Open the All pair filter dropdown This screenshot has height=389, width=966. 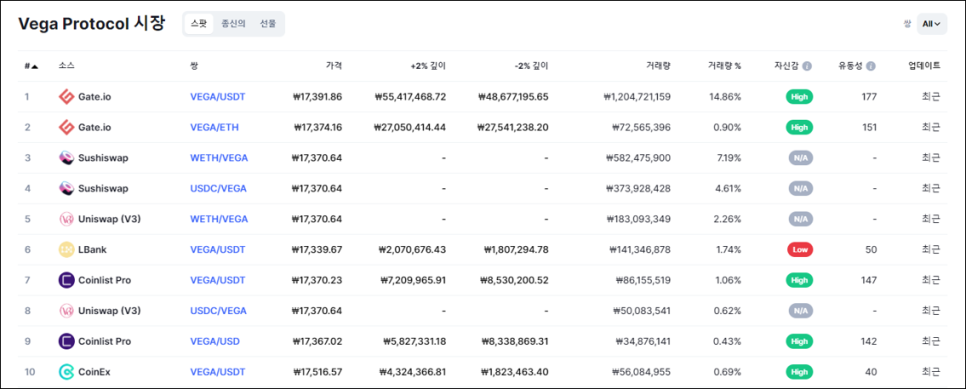pyautogui.click(x=932, y=24)
